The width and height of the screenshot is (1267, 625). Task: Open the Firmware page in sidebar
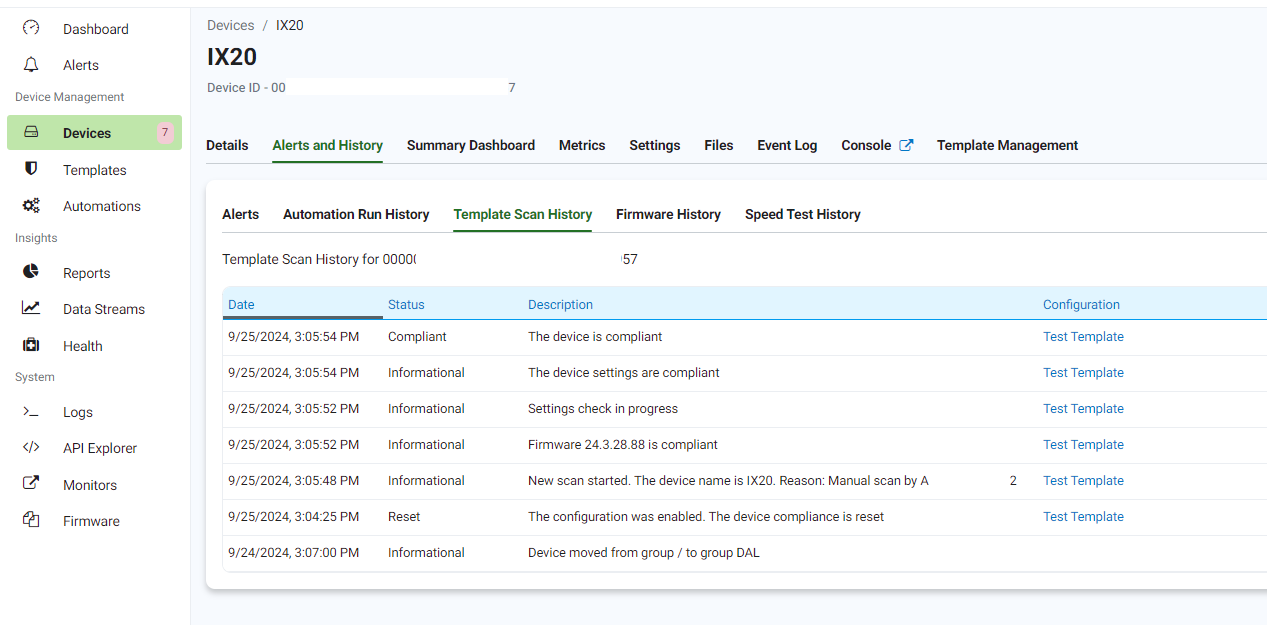[91, 521]
